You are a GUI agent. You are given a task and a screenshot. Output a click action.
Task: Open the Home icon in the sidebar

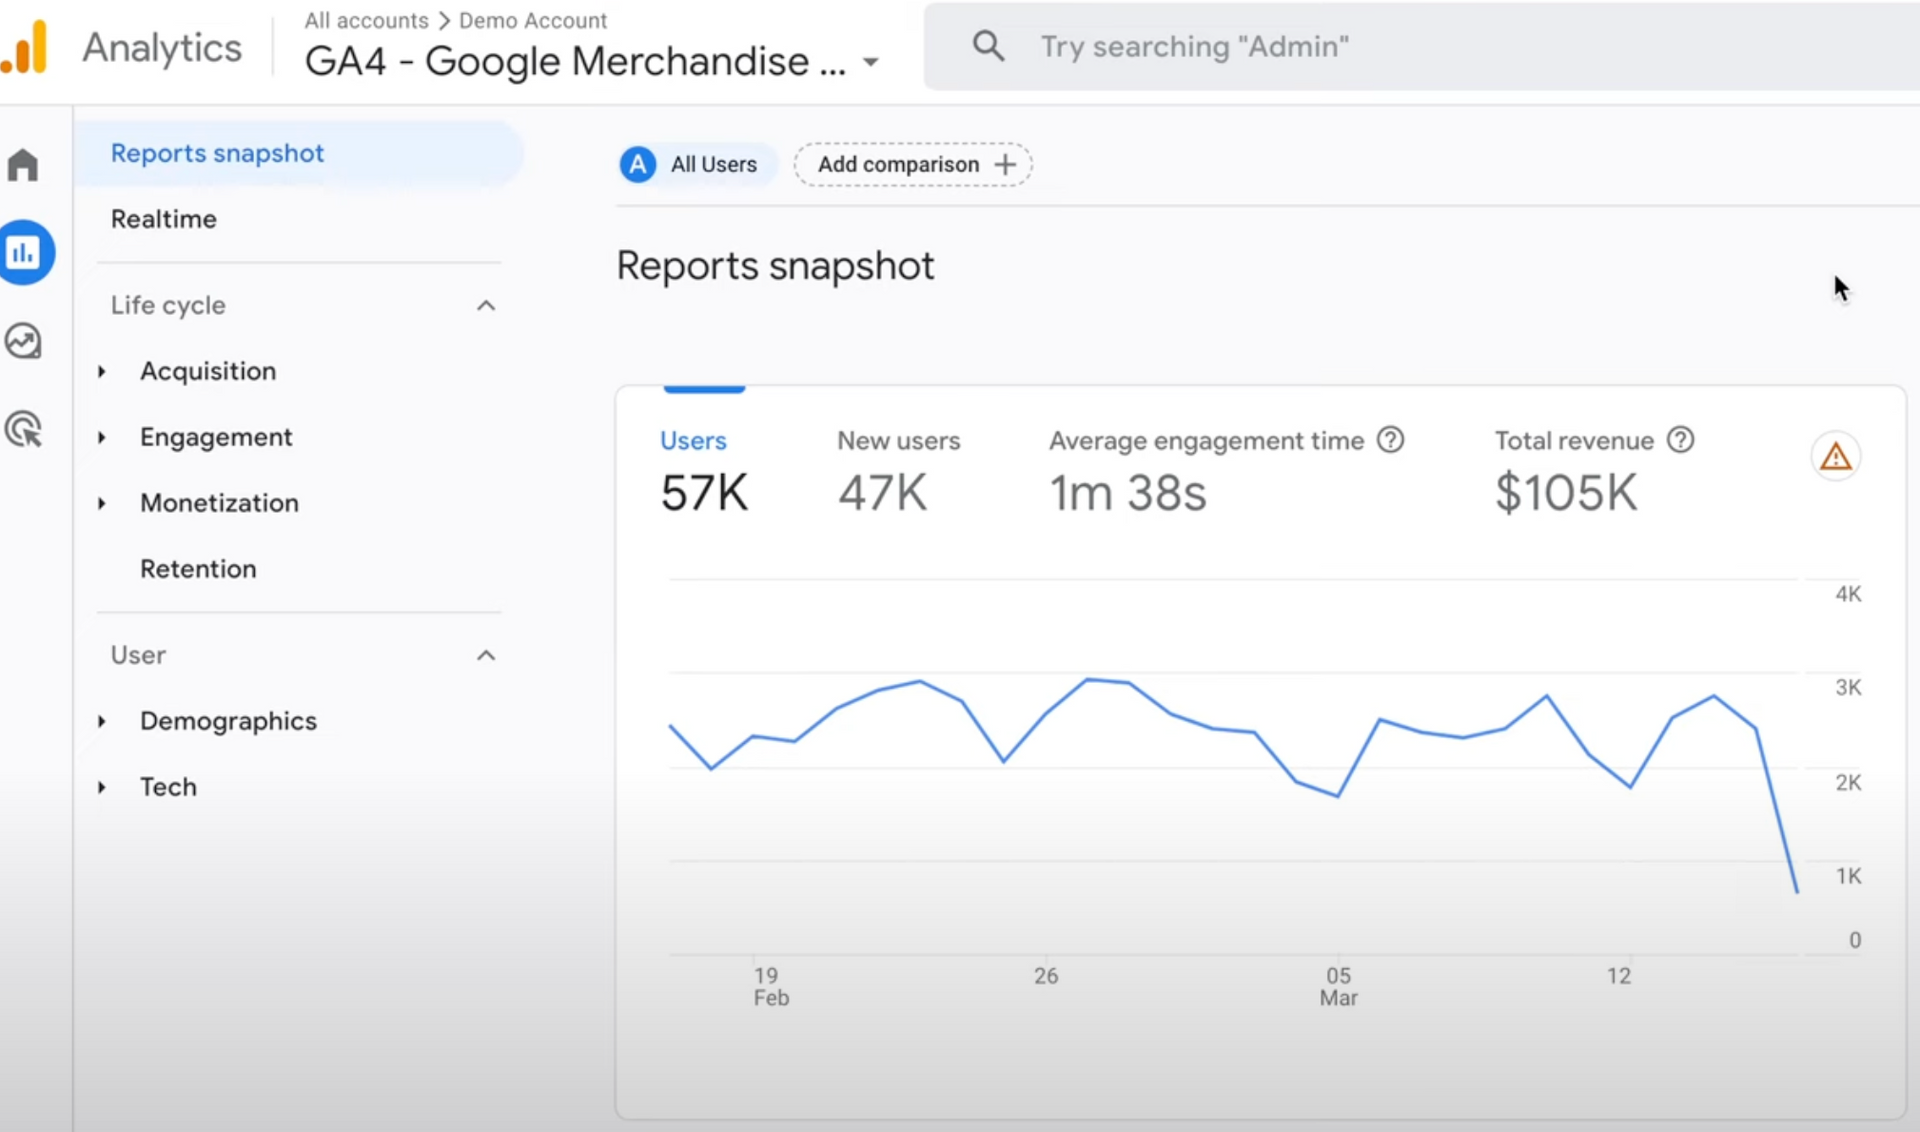point(23,165)
